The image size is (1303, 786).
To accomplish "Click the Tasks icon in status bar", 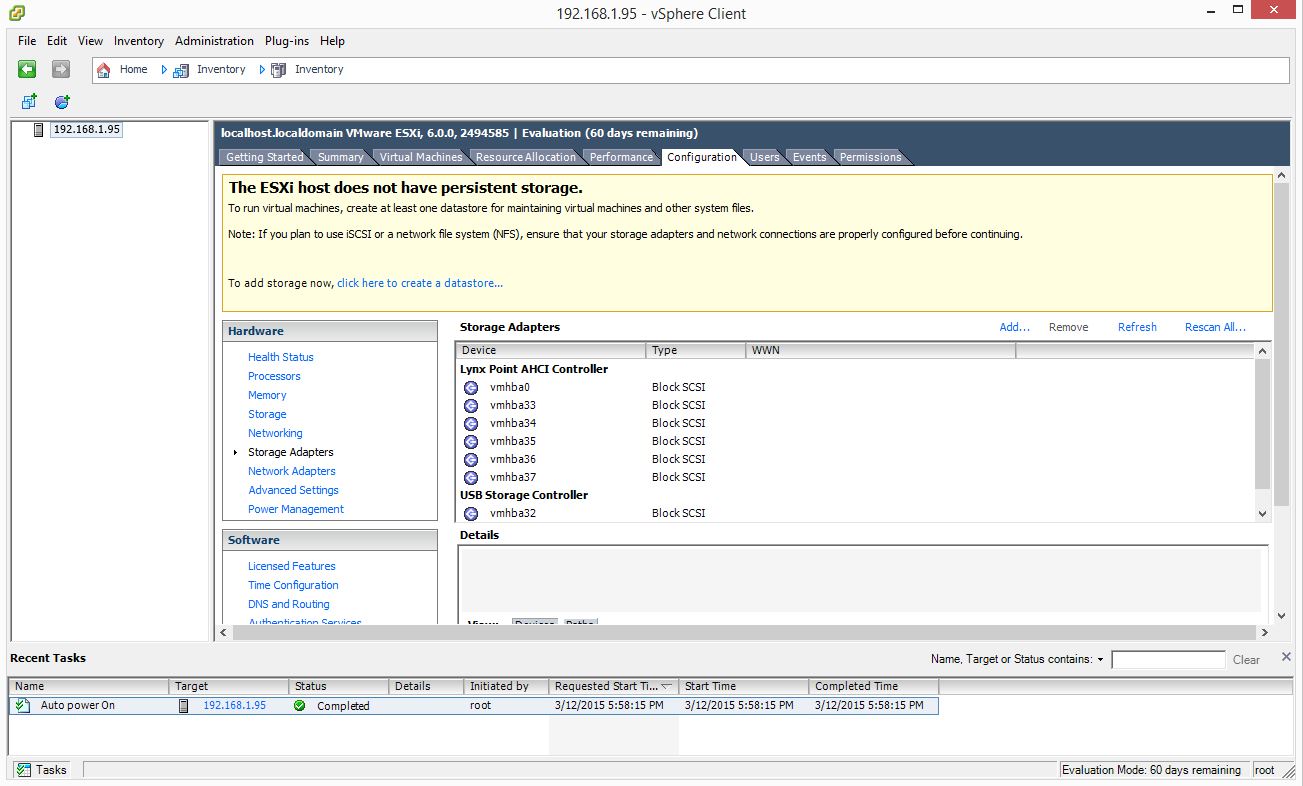I will pos(24,770).
